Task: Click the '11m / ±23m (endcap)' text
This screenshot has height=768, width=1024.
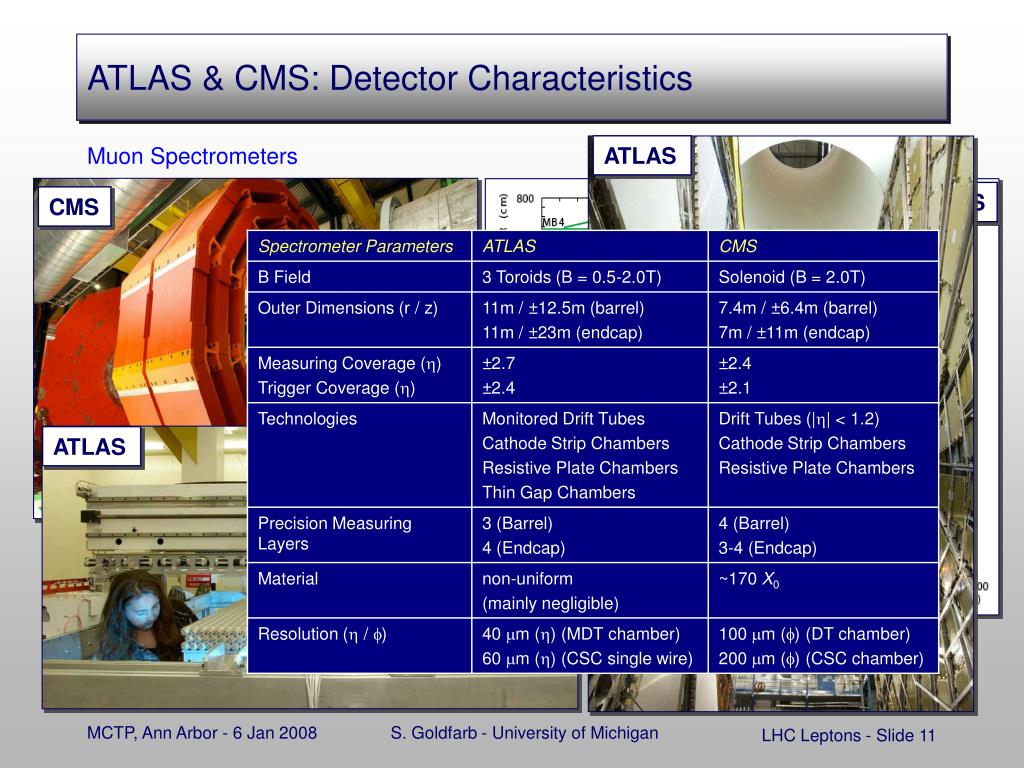Action: 562,332
